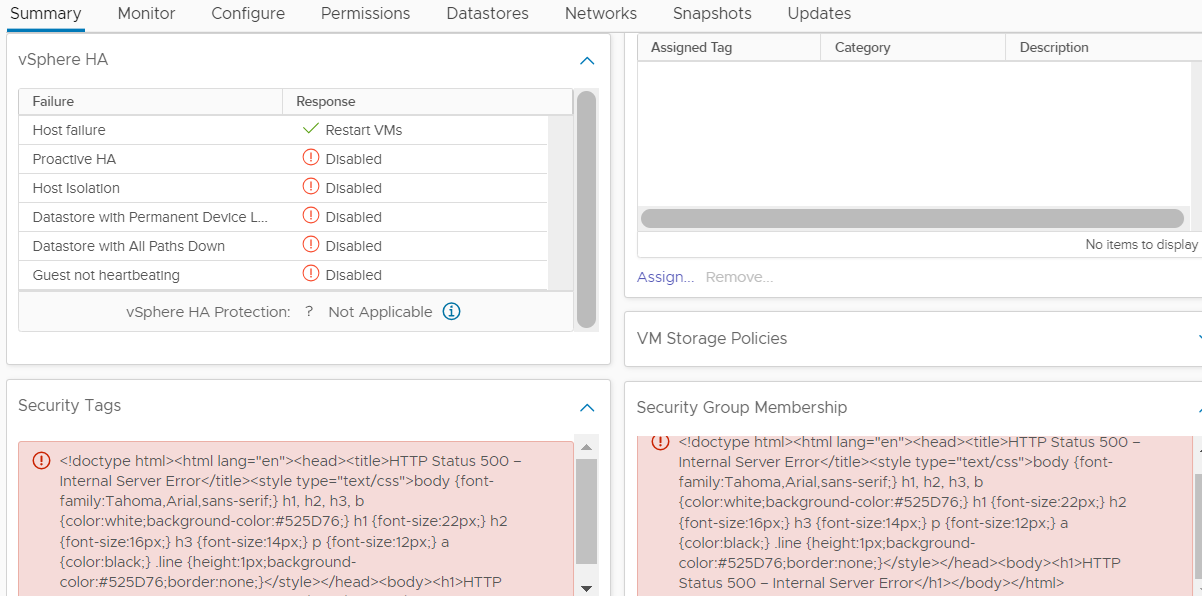Click the Guest not heartbeating warning icon
The height and width of the screenshot is (596, 1202).
click(x=310, y=274)
